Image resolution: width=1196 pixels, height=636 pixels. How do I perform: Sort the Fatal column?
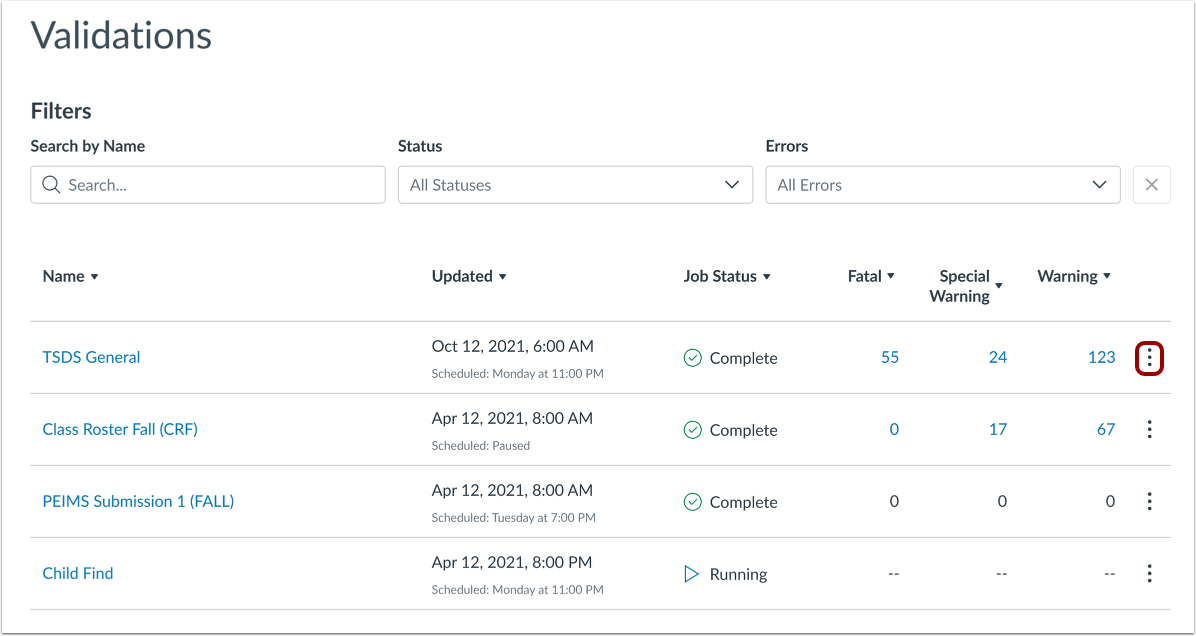point(869,276)
